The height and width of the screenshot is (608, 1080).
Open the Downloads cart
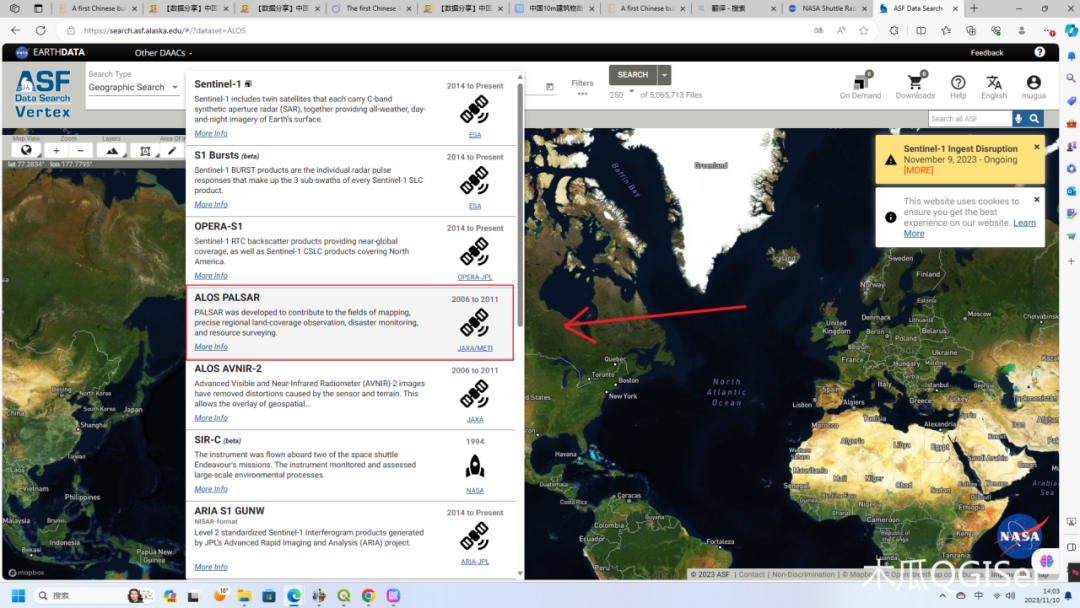point(915,86)
